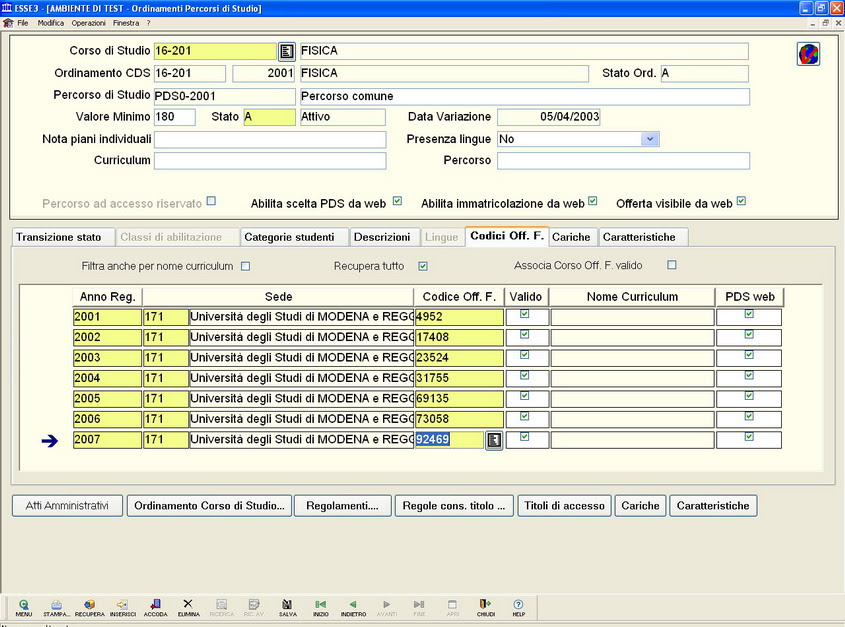This screenshot has height=627, width=845.
Task: Click the Titoli di accesso button
Action: pyautogui.click(x=564, y=506)
